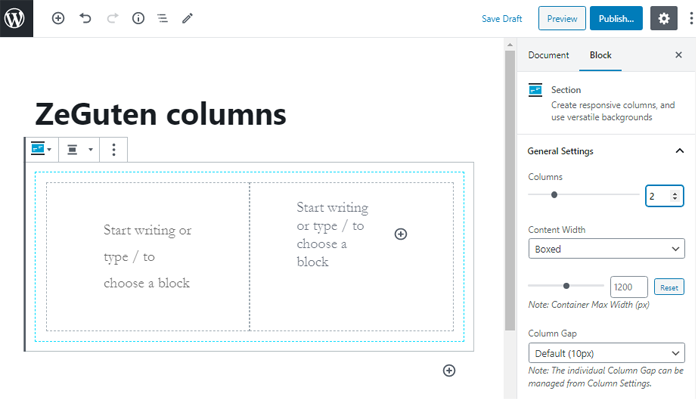Click Save Draft

tap(502, 19)
